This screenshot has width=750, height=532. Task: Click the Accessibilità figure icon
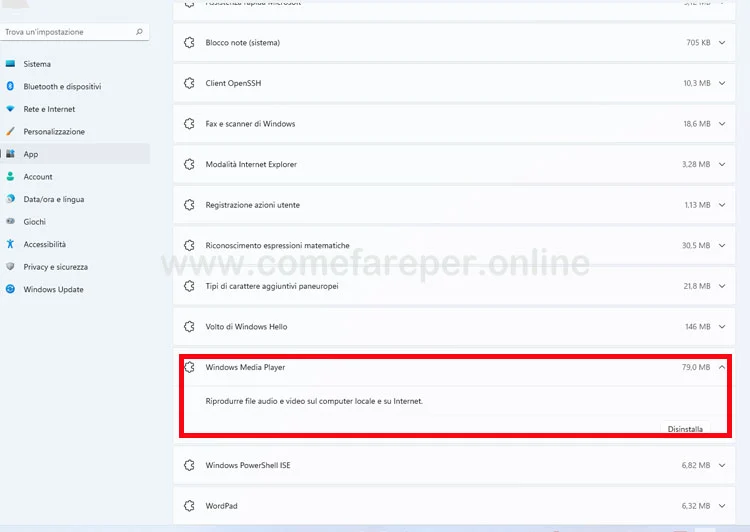click(x=10, y=244)
